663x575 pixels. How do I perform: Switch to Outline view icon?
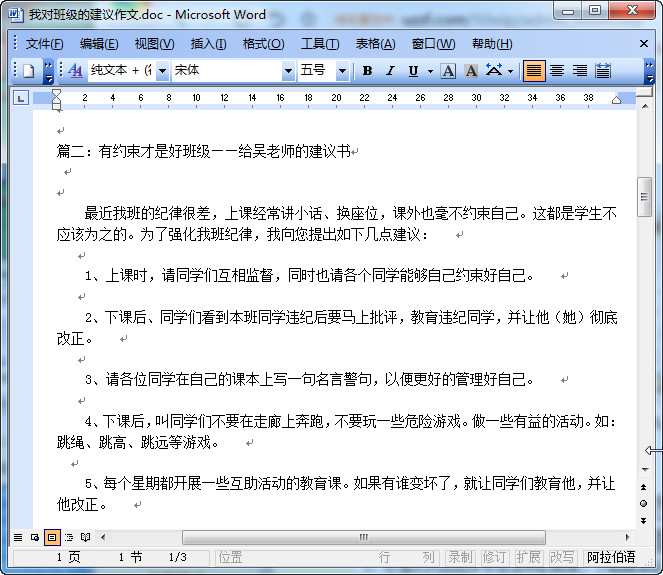(68, 537)
